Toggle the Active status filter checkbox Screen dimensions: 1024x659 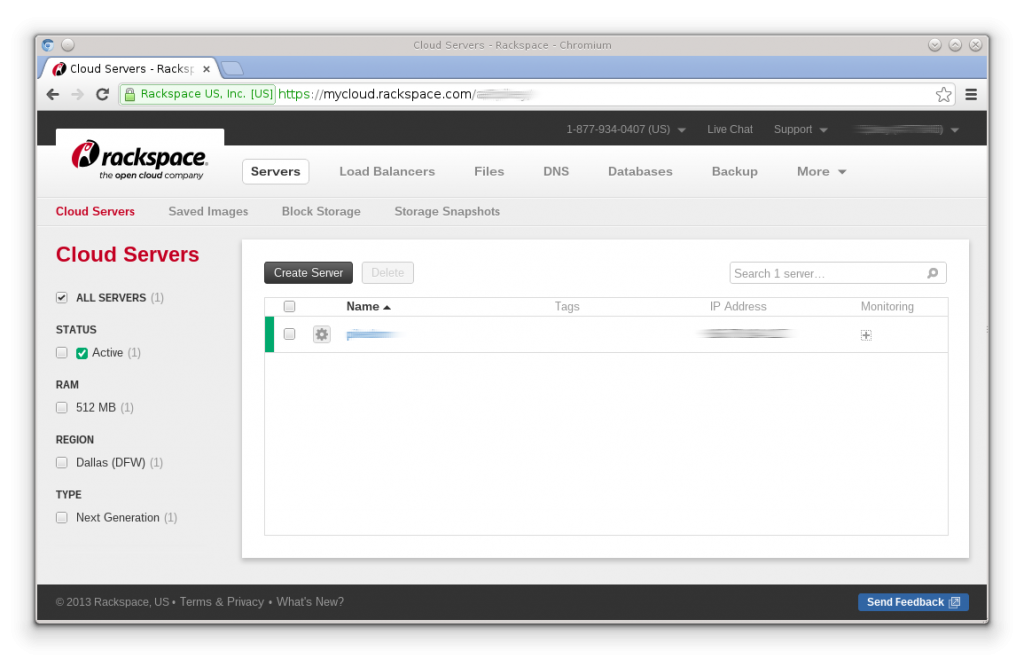coord(62,353)
